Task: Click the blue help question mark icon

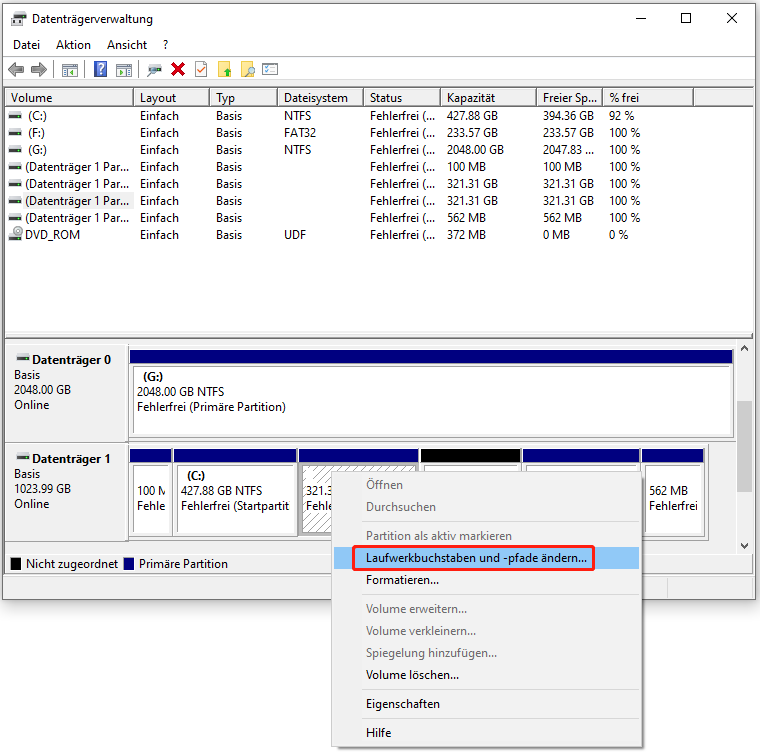Action: (101, 69)
